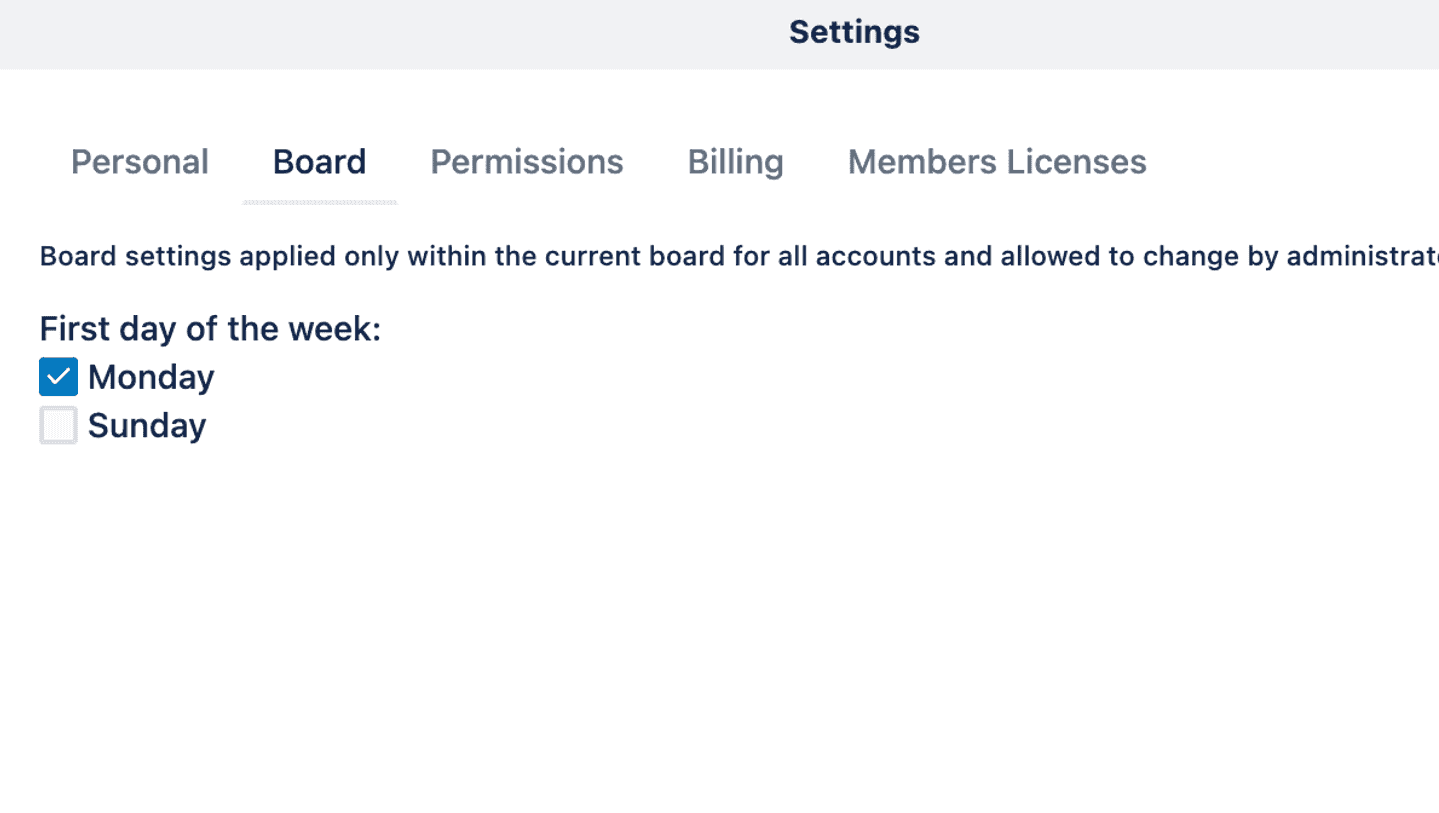Open the Members Licenses tab
This screenshot has height=813, width=1439.
click(996, 162)
